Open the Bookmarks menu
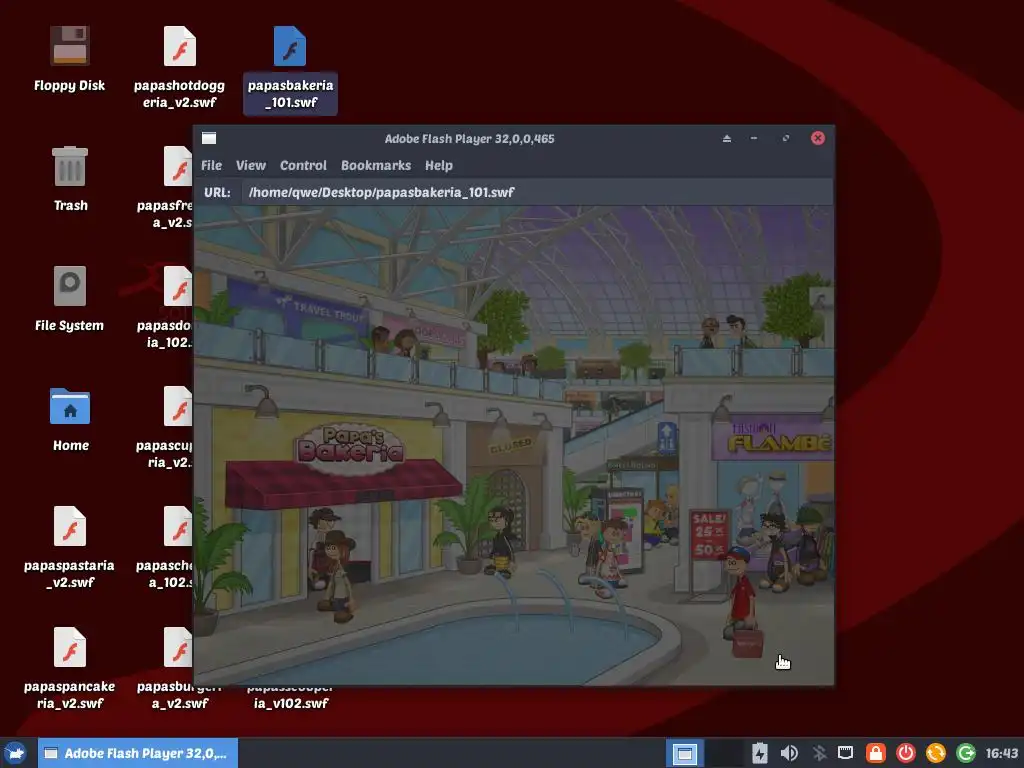 376,165
